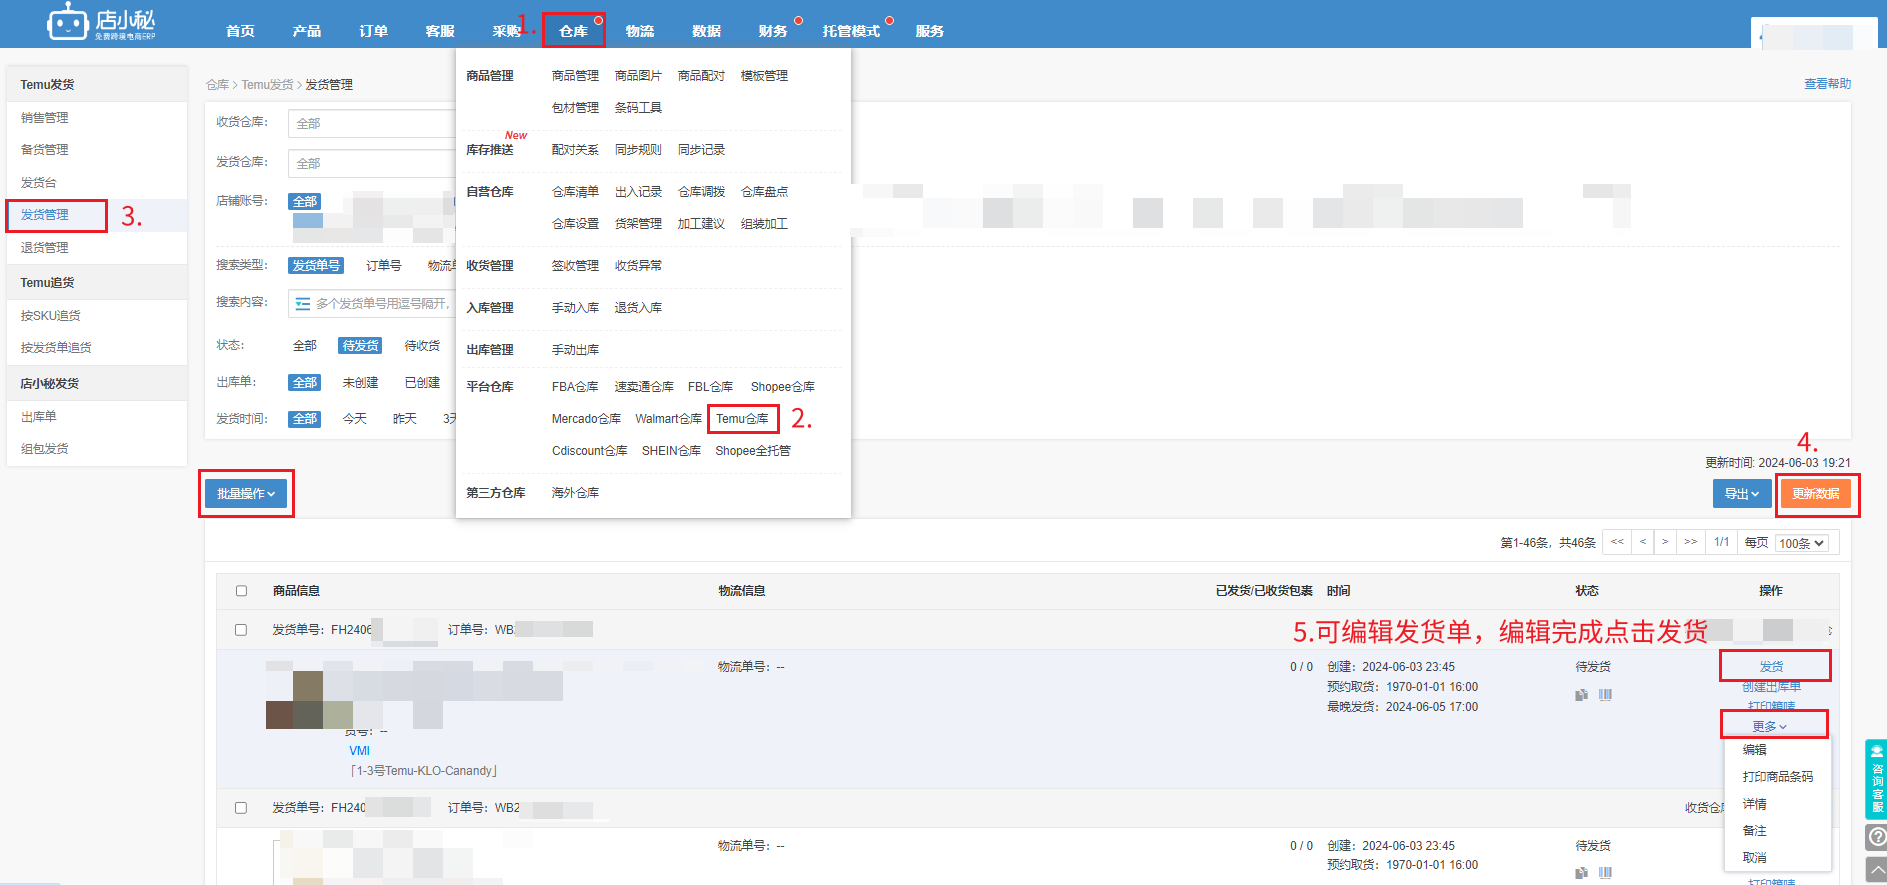Open 组包发货 in the left sidebar
The height and width of the screenshot is (885, 1887).
[x=45, y=449]
